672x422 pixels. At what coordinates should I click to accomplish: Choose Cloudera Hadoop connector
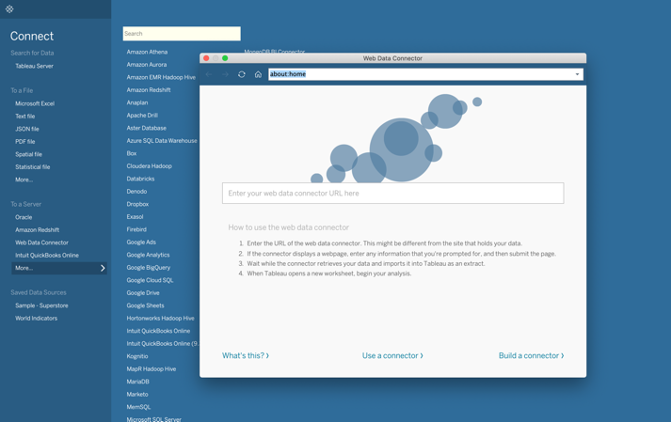149,166
